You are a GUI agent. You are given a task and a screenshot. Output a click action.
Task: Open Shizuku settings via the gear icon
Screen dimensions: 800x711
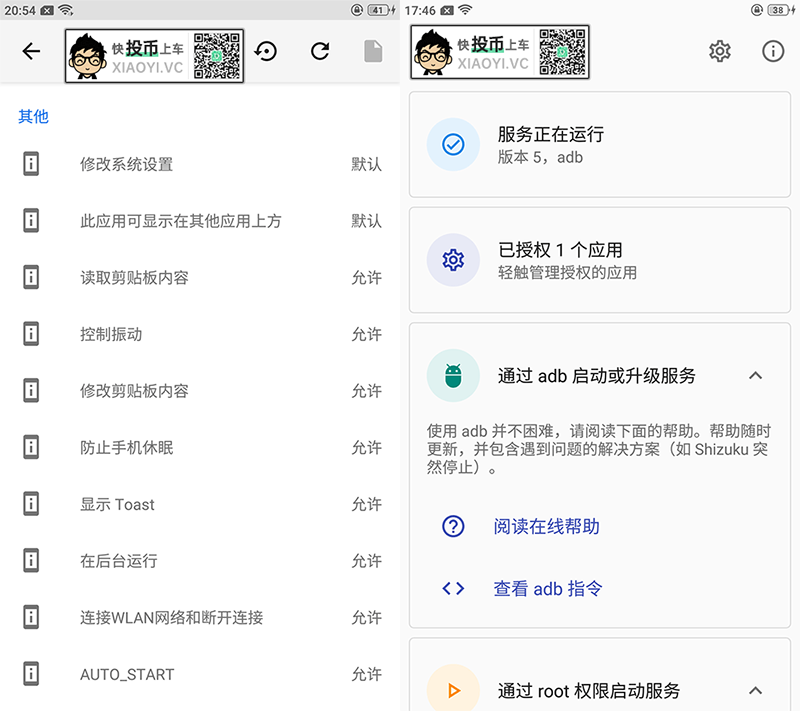coord(719,51)
